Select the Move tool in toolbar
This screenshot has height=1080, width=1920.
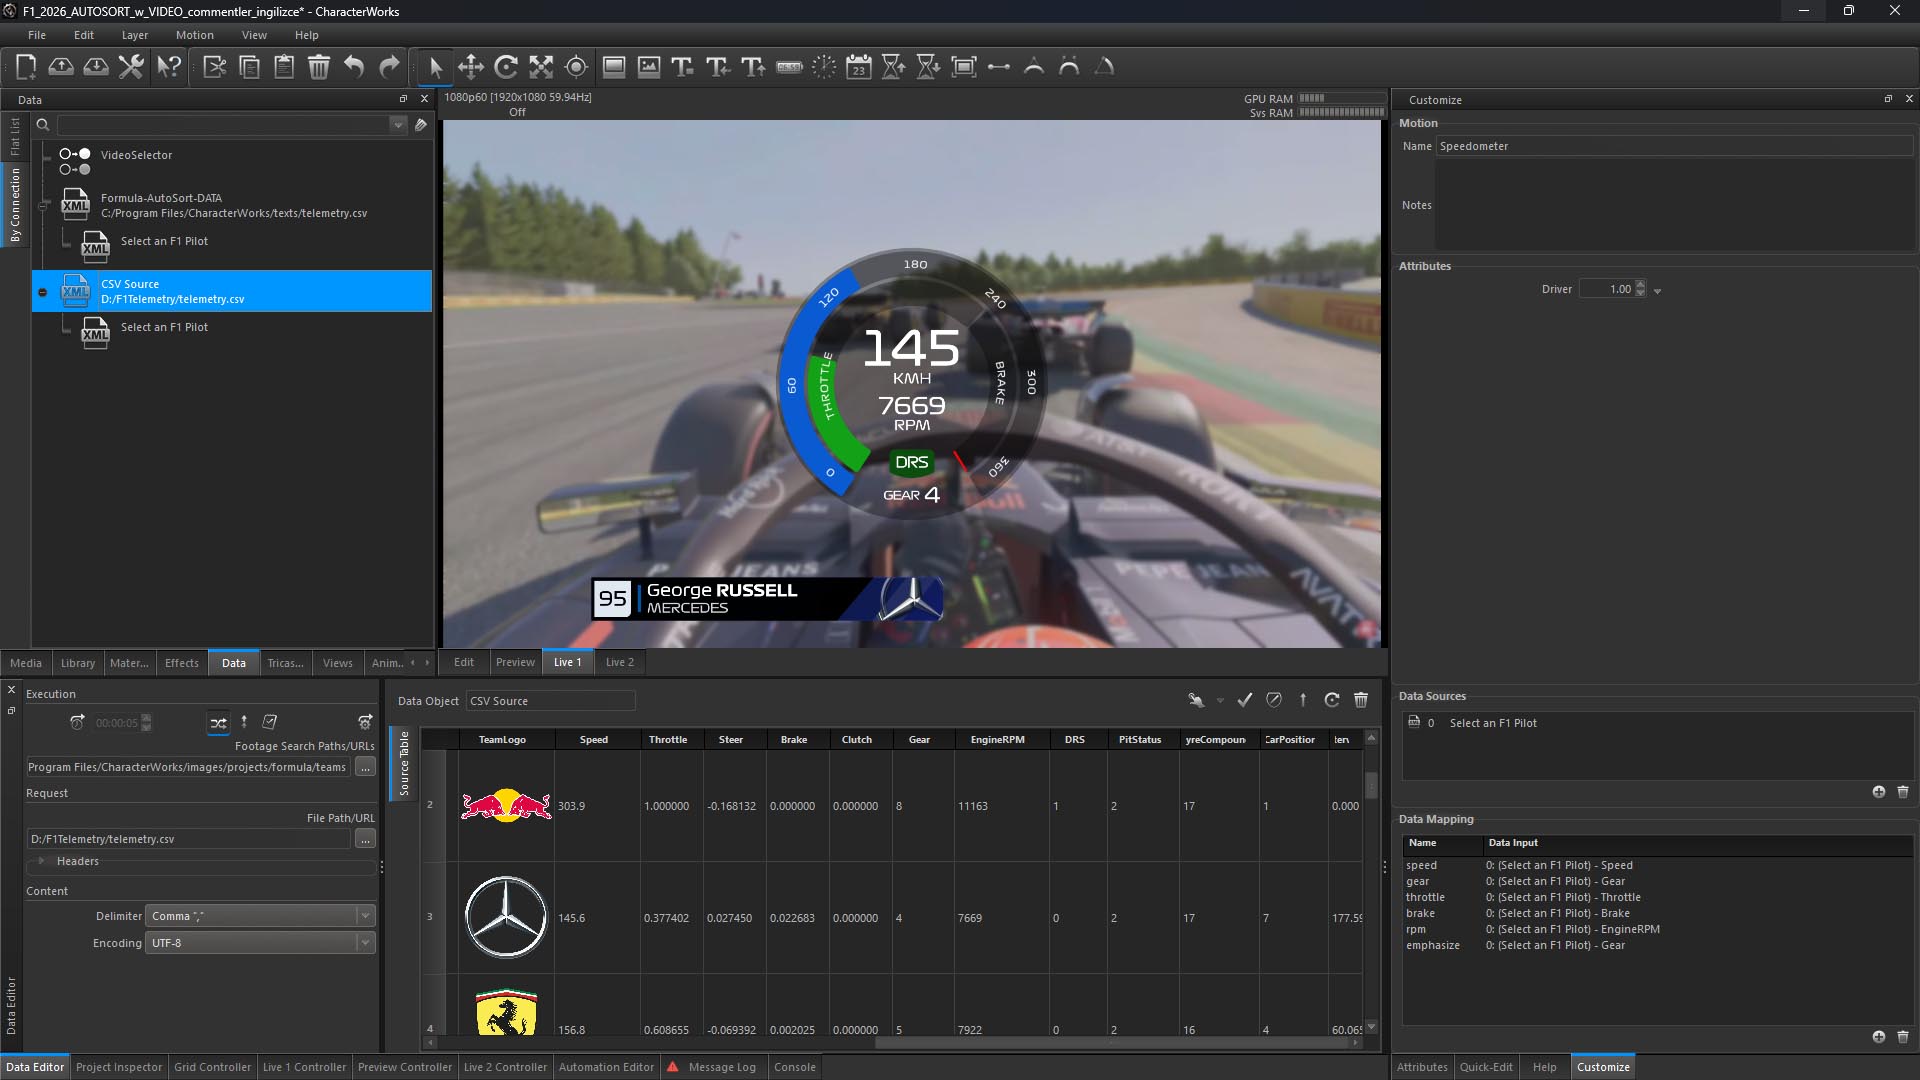(471, 67)
